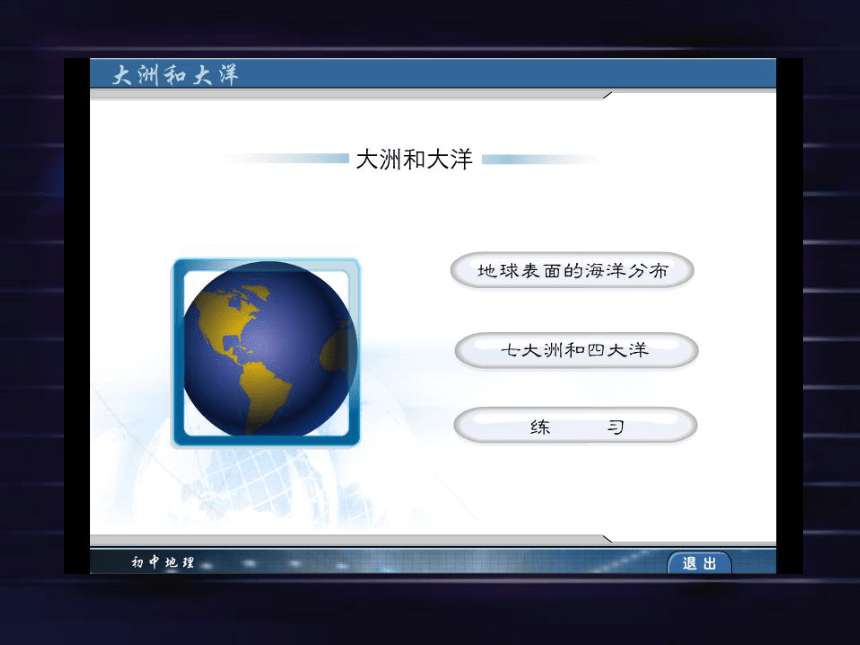Click the globe picture in the blue frame

click(x=267, y=352)
